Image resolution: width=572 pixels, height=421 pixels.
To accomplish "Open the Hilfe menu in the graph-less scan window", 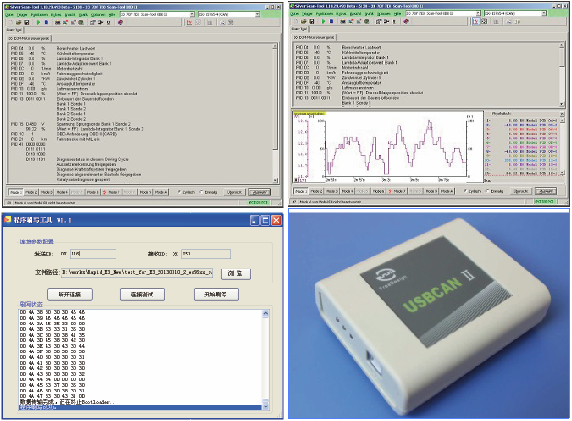I will pyautogui.click(x=112, y=15).
